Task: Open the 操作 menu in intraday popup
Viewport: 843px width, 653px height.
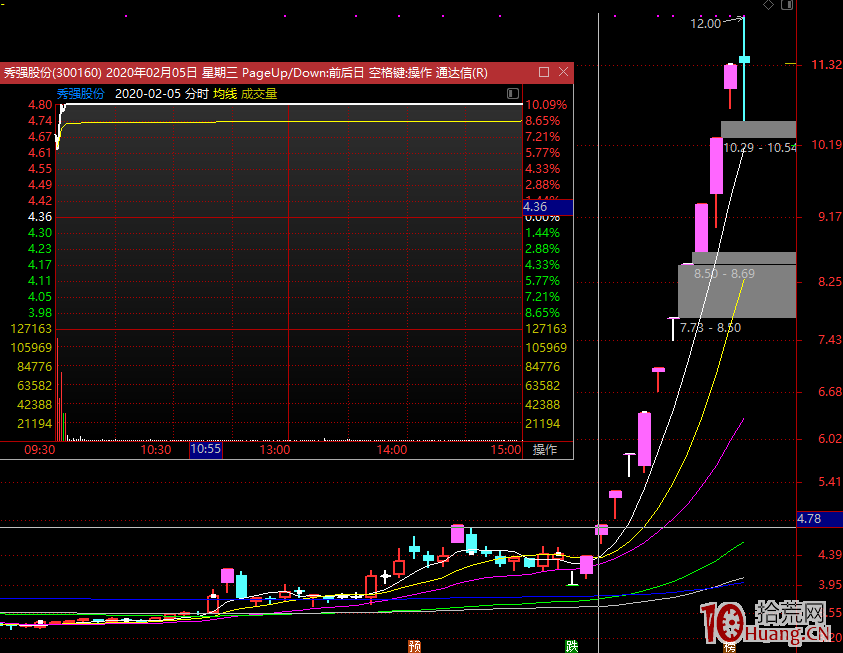Action: [545, 450]
